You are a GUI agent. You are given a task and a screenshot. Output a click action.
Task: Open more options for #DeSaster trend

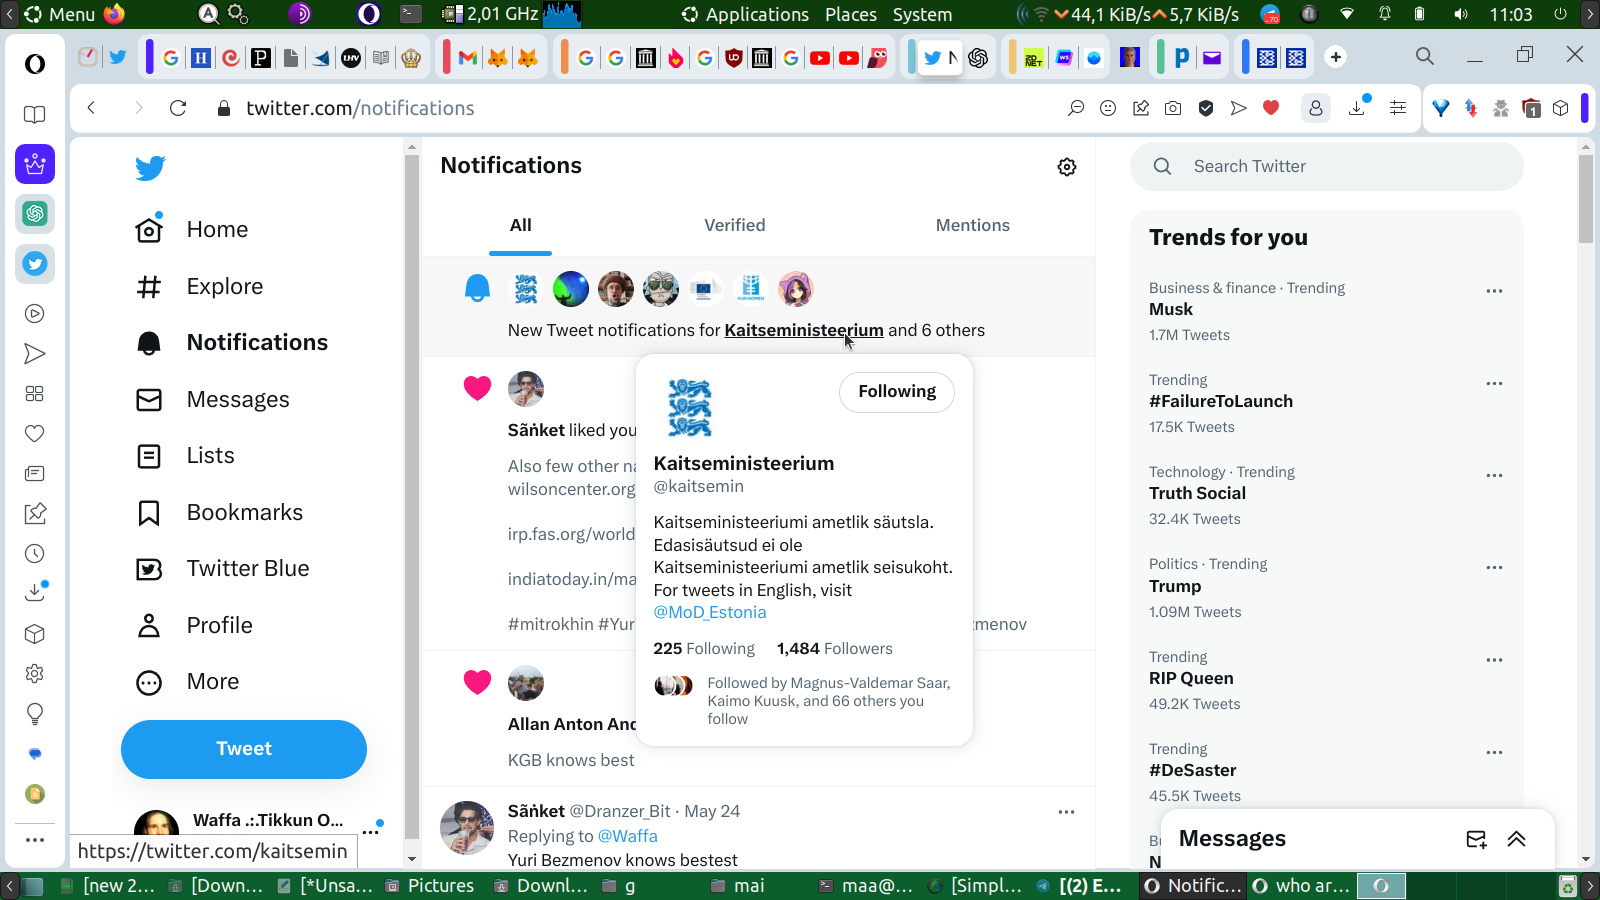1494,752
